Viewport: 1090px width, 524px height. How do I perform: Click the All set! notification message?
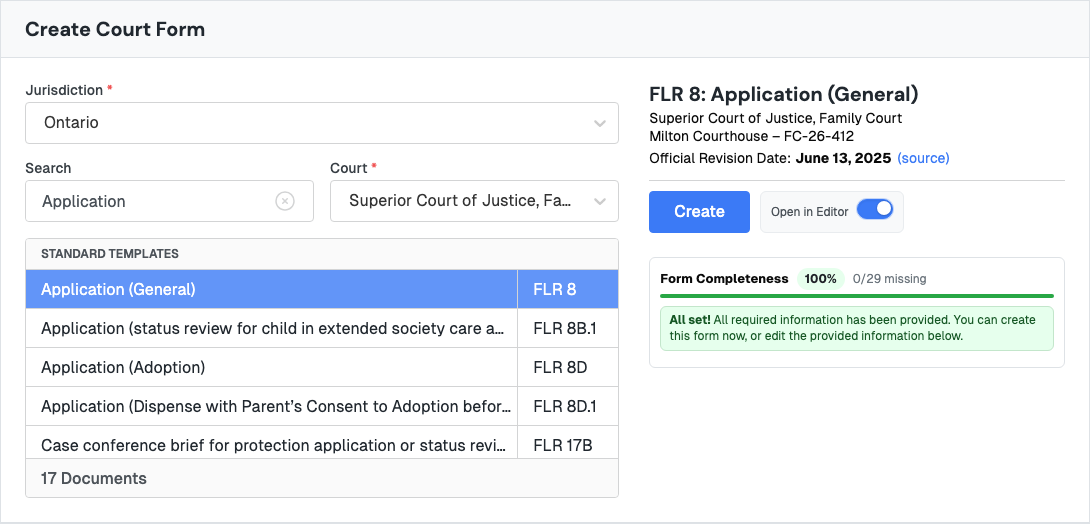tap(856, 328)
